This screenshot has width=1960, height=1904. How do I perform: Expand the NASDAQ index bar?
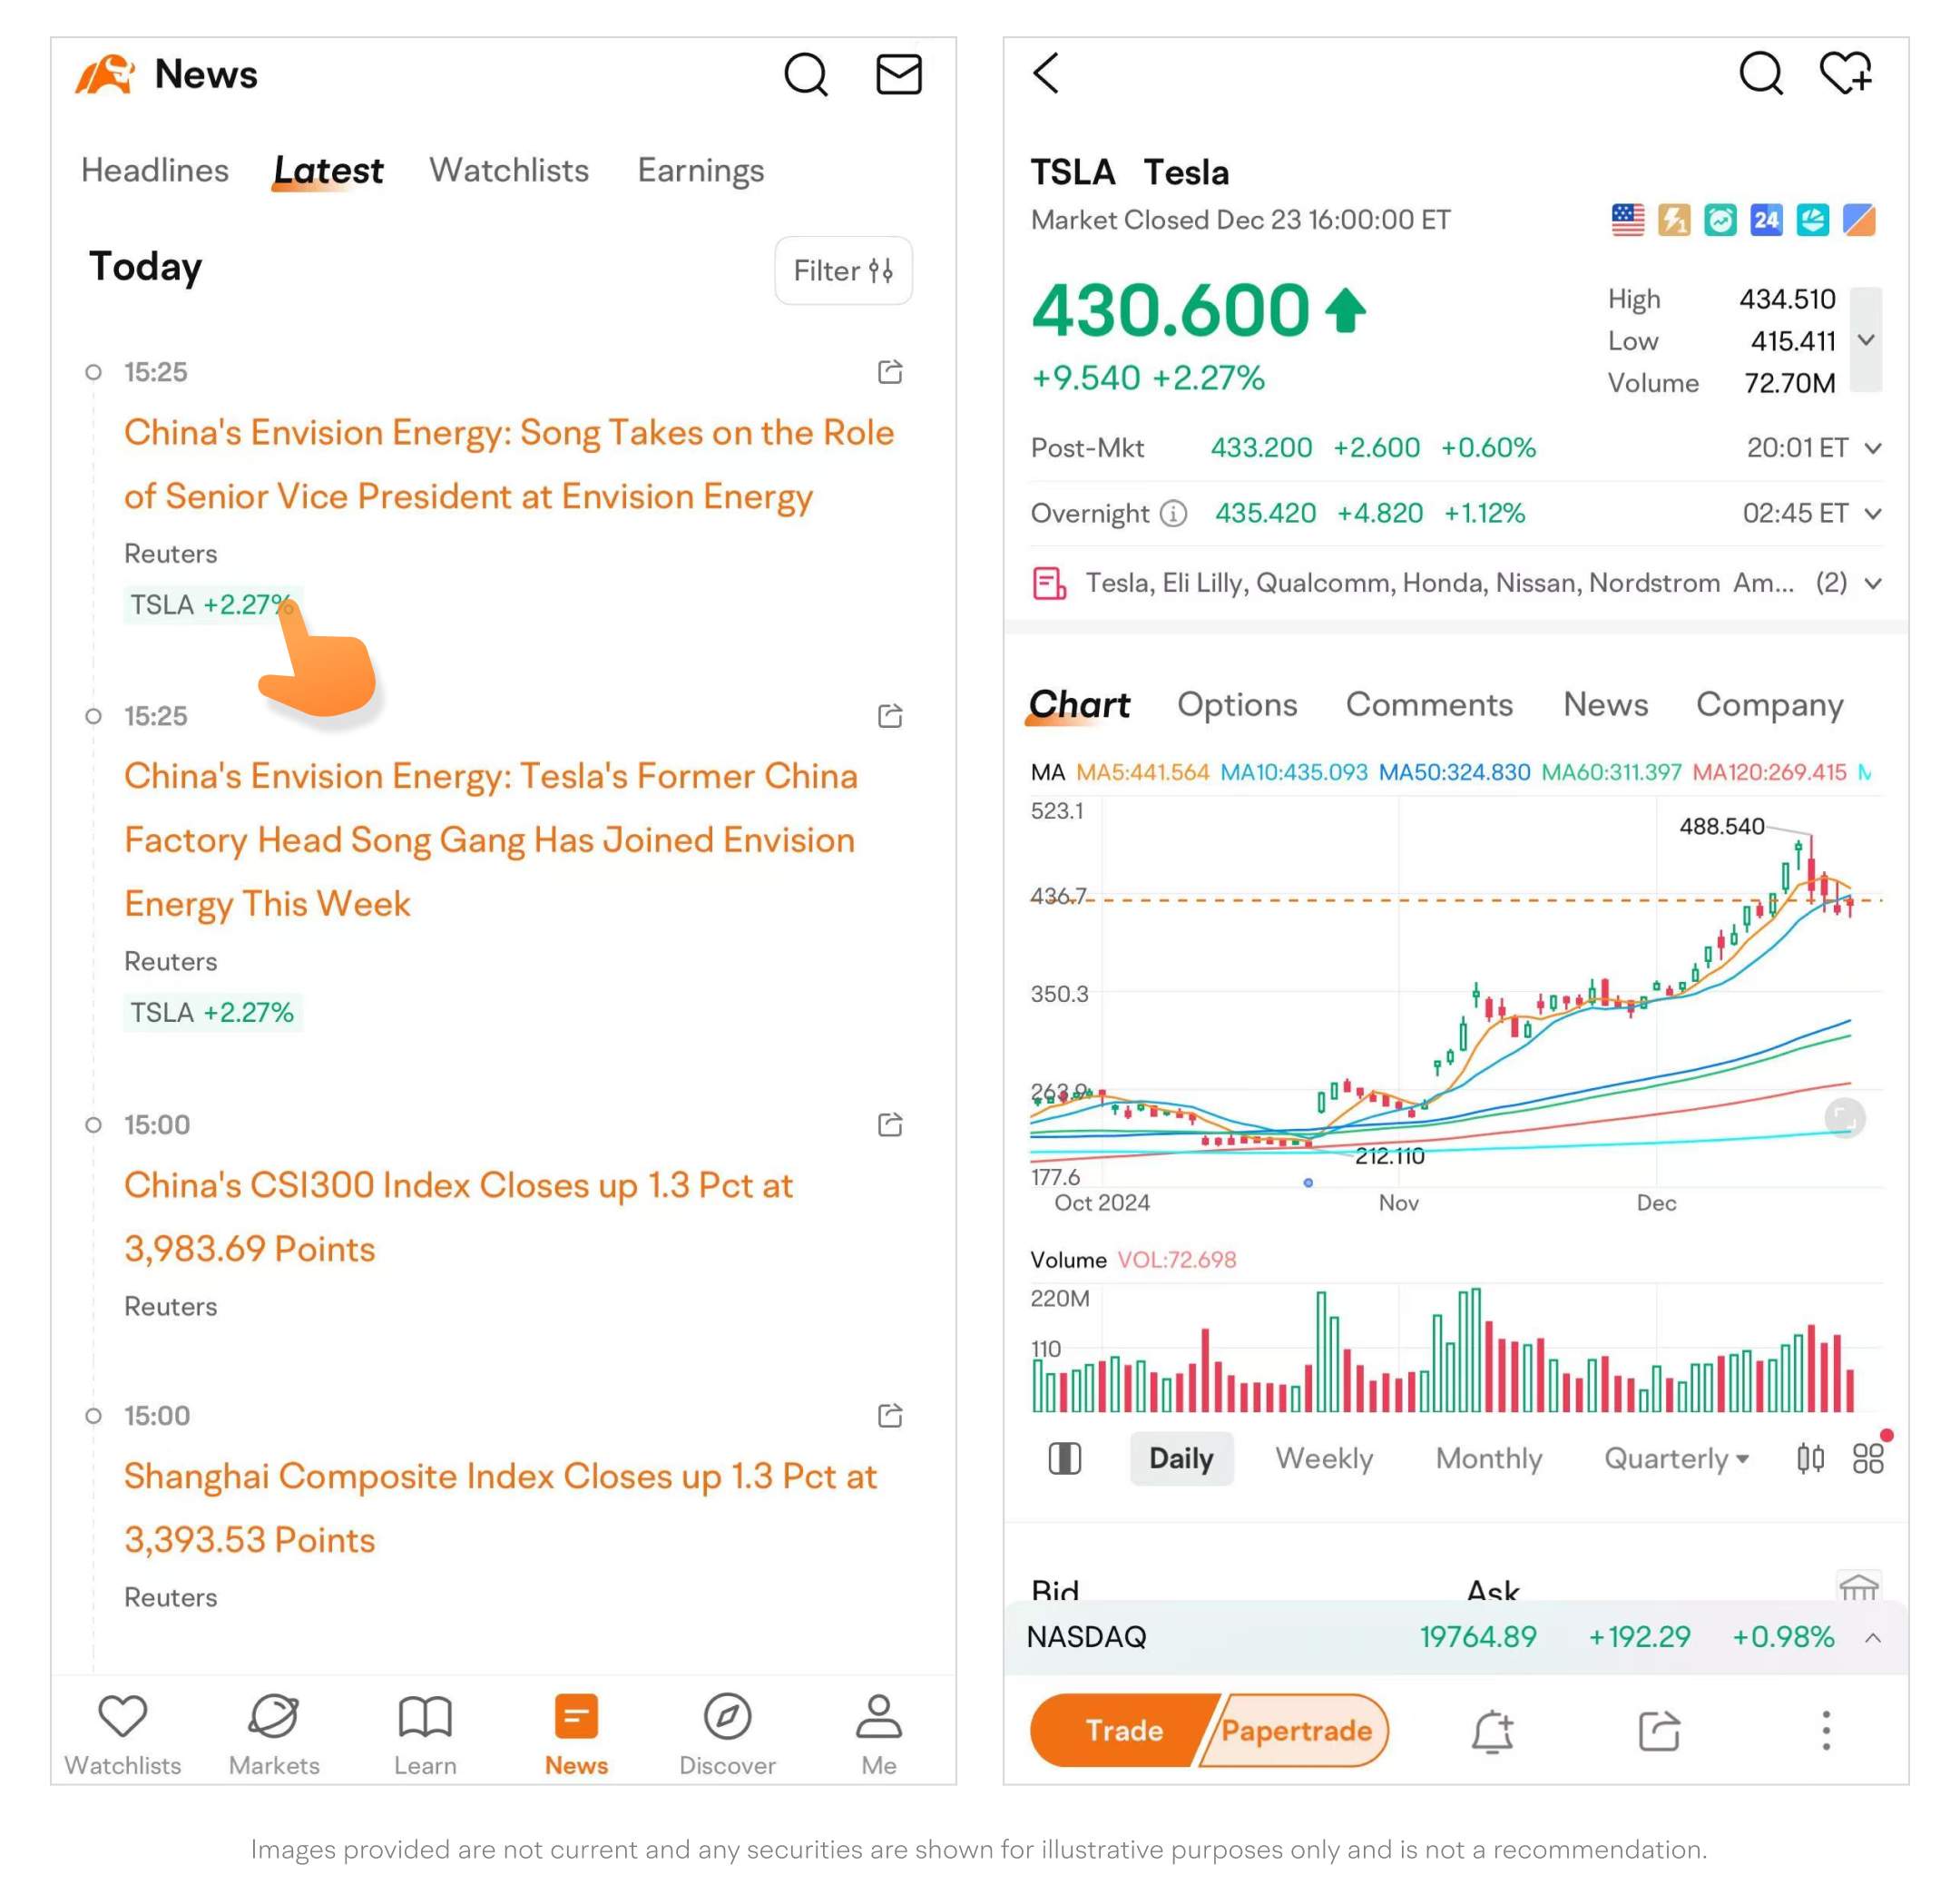pos(1873,1637)
